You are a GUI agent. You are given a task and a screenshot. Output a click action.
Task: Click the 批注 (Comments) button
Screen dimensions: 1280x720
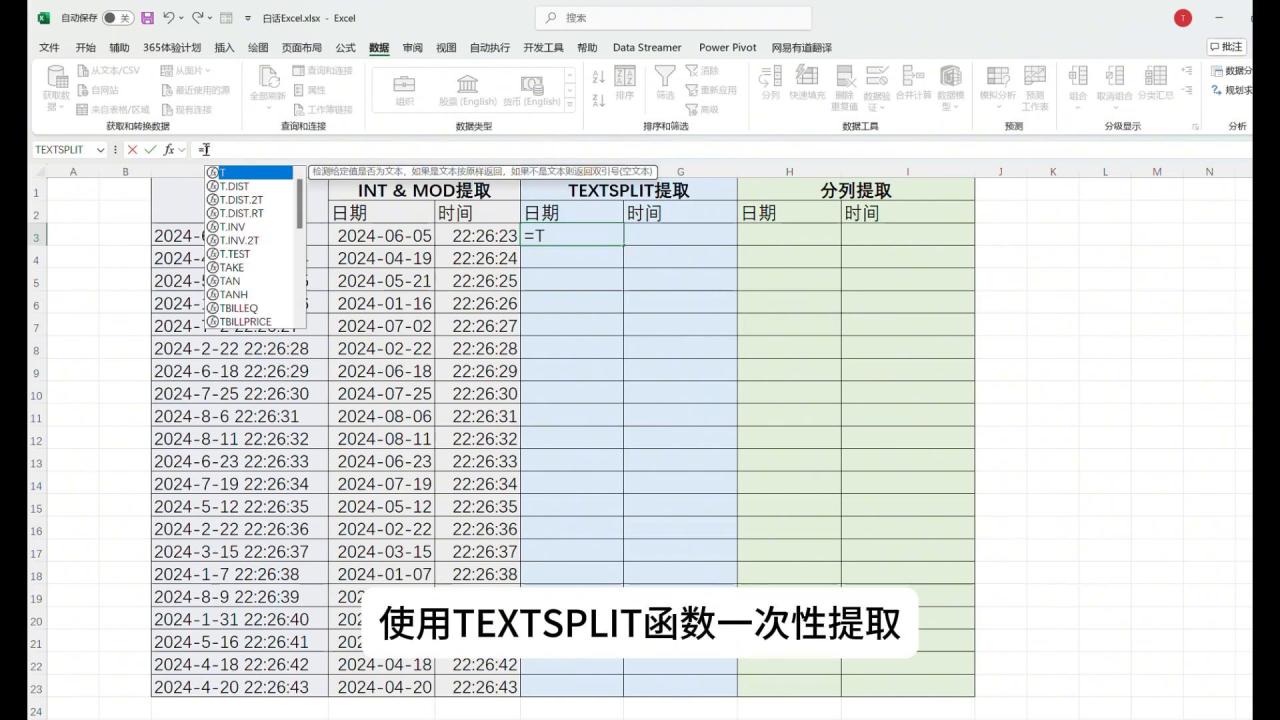[x=1227, y=47]
